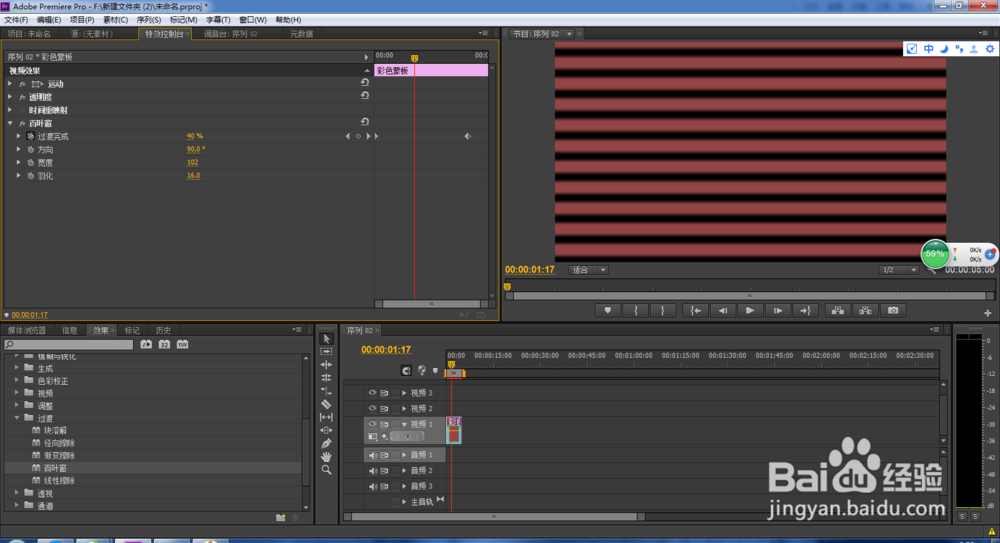Viewport: 1000px width, 543px height.
Task: Click the Extract button
Action: pos(865,311)
